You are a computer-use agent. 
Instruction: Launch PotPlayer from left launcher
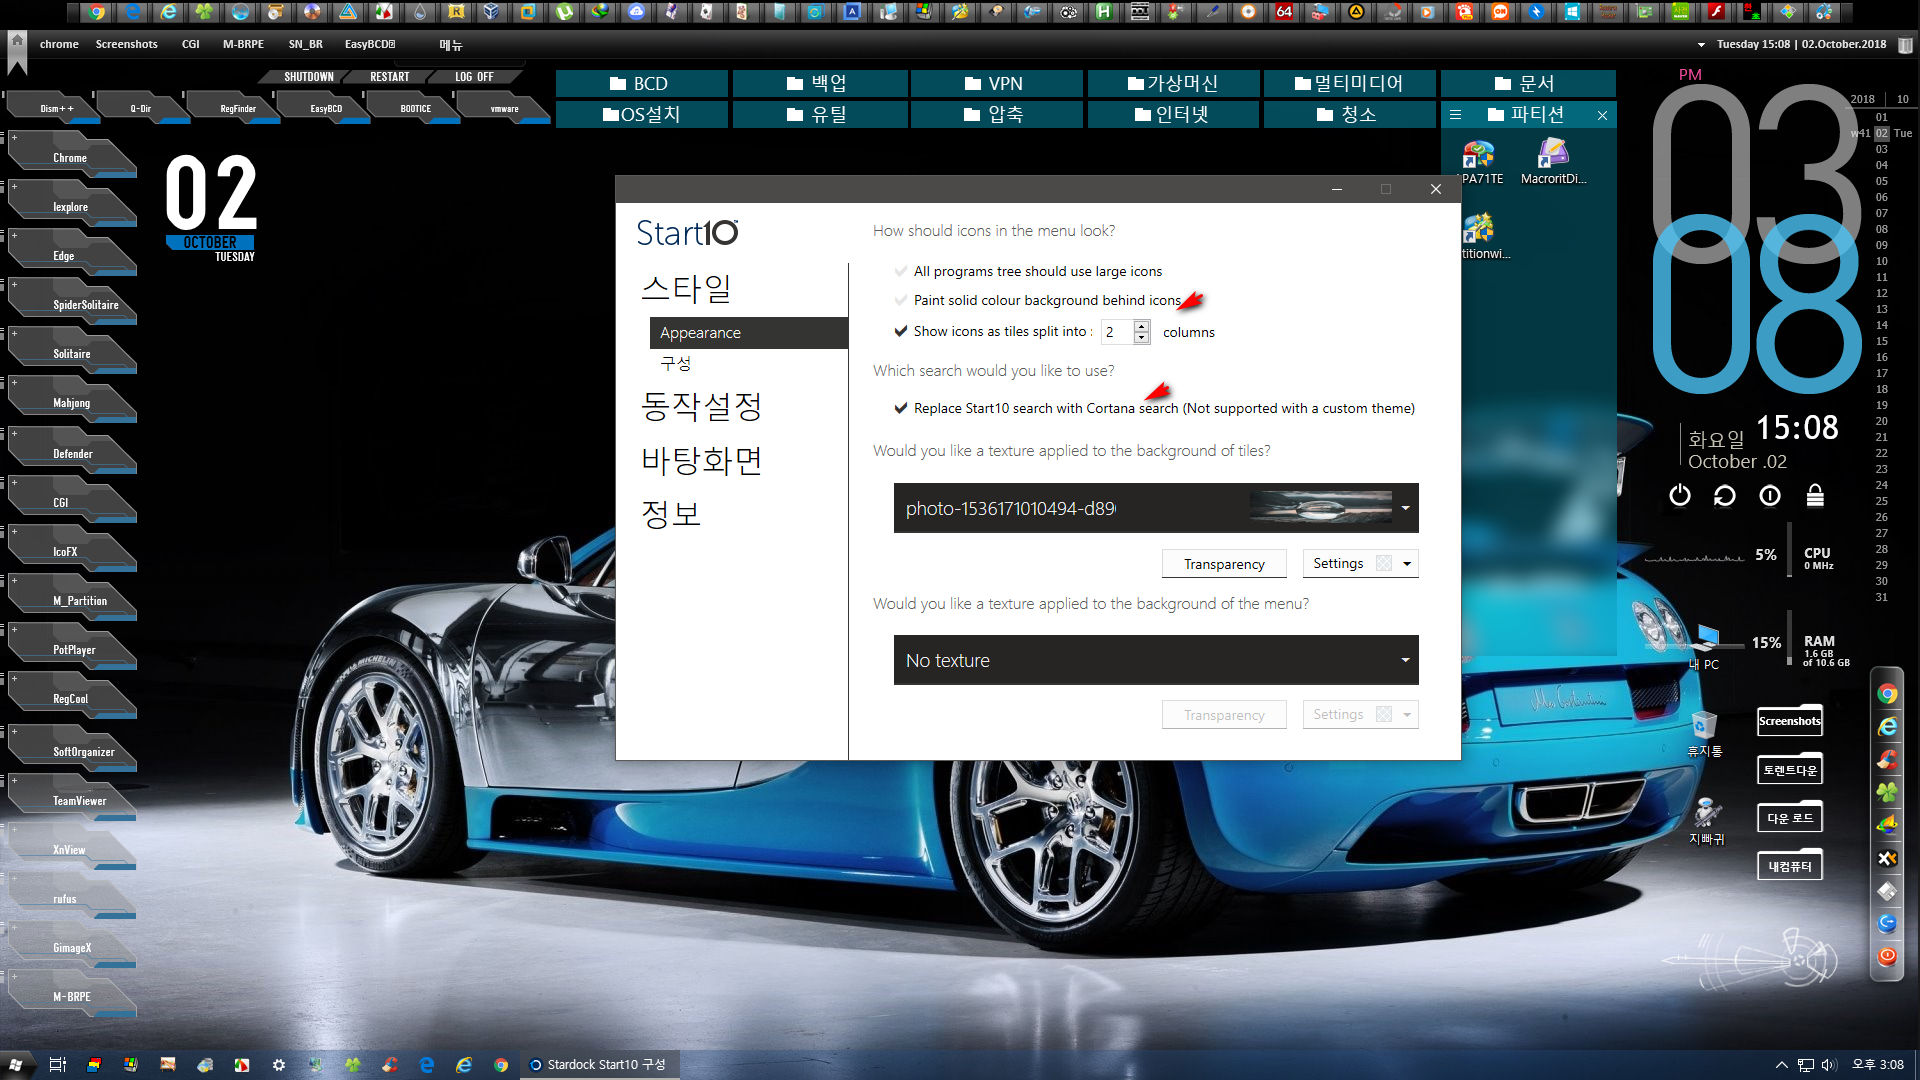click(73, 647)
